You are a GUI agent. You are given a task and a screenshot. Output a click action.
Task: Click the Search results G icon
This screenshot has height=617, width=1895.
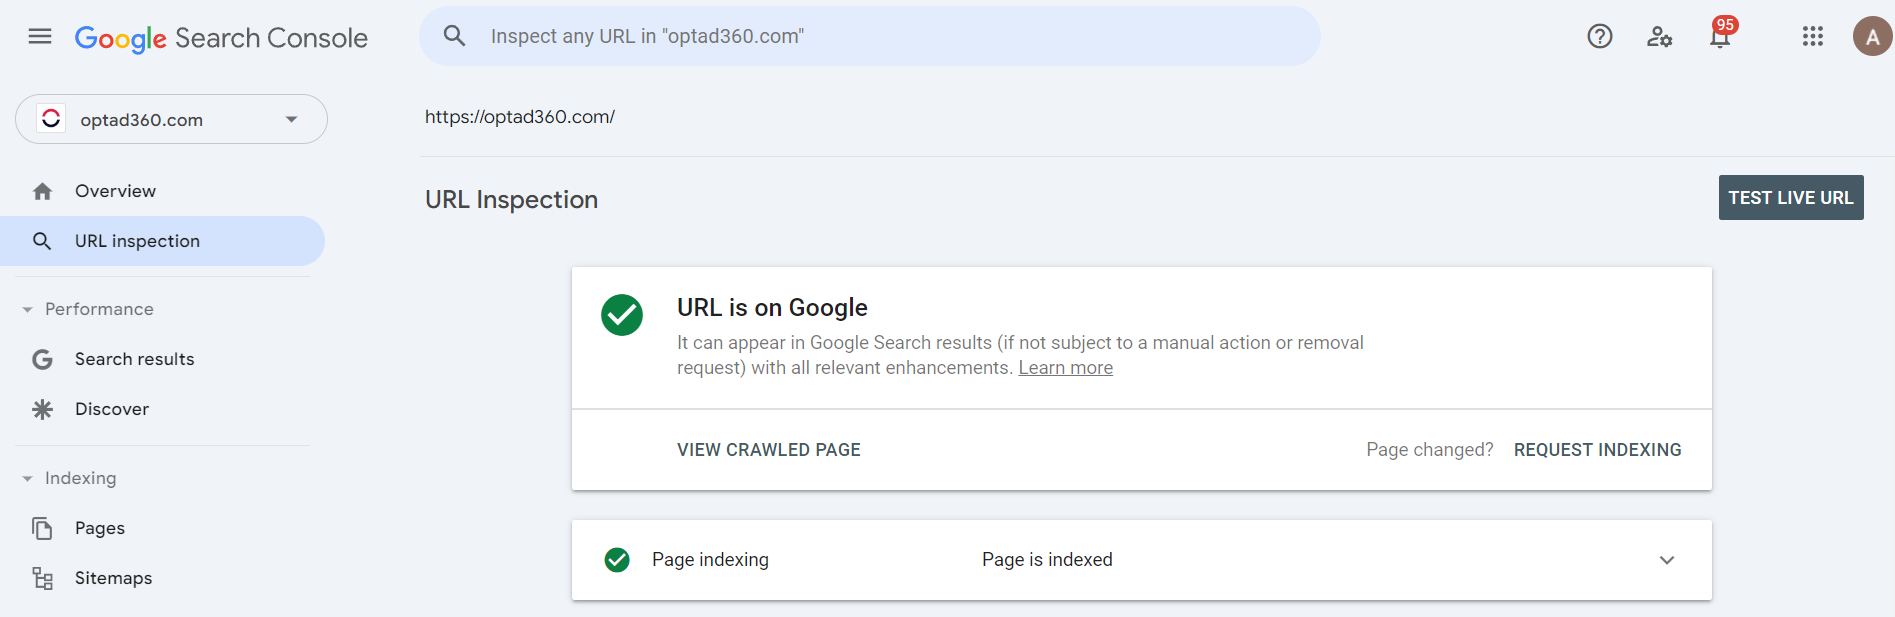click(x=42, y=359)
